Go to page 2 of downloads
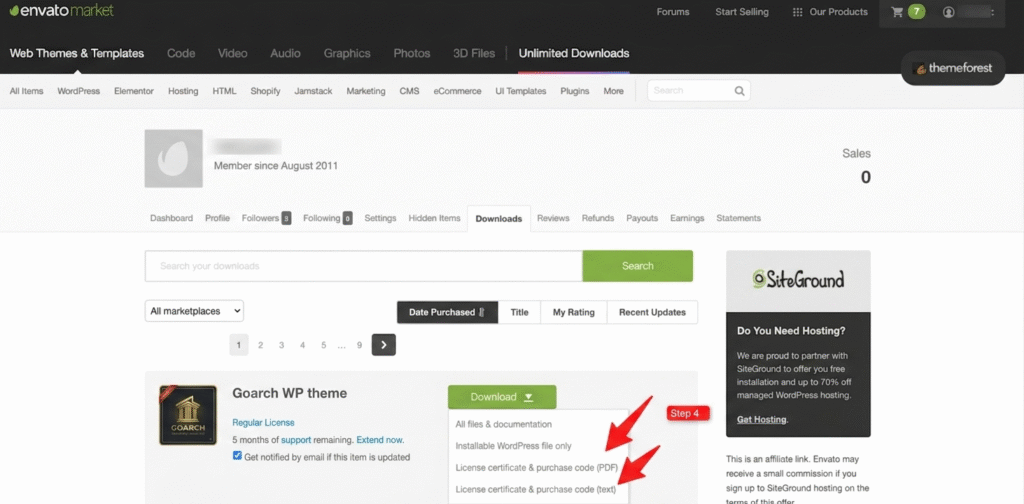This screenshot has width=1024, height=504. [x=261, y=345]
